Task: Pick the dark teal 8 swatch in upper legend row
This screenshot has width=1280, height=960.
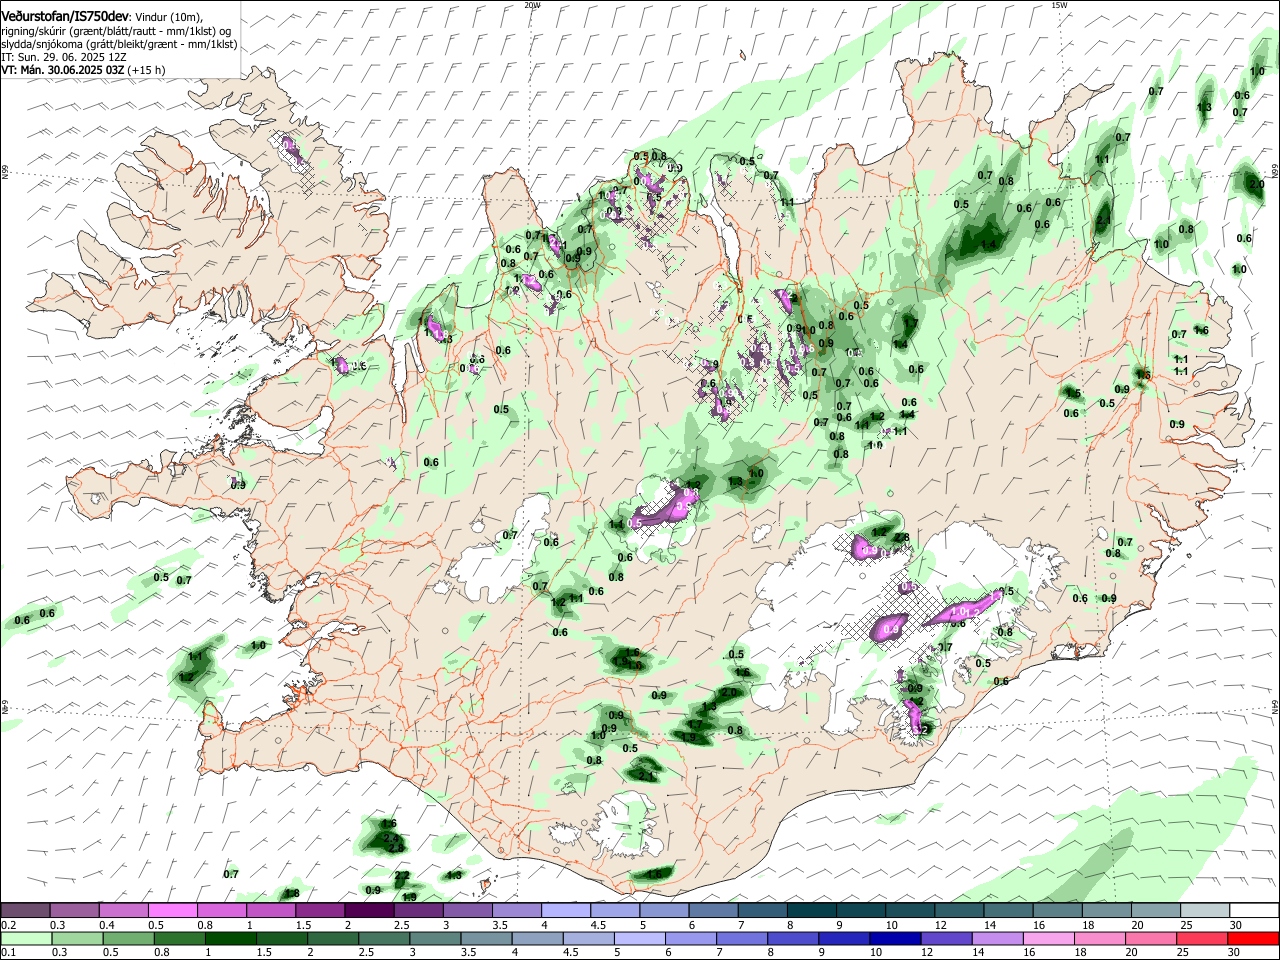Action: pyautogui.click(x=811, y=911)
